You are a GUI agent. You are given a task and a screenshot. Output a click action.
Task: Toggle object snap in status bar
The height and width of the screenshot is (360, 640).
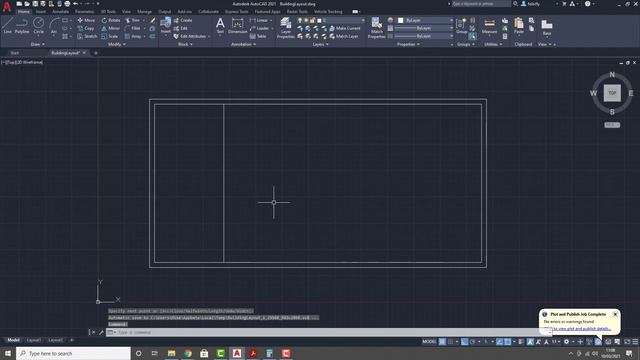click(x=507, y=342)
